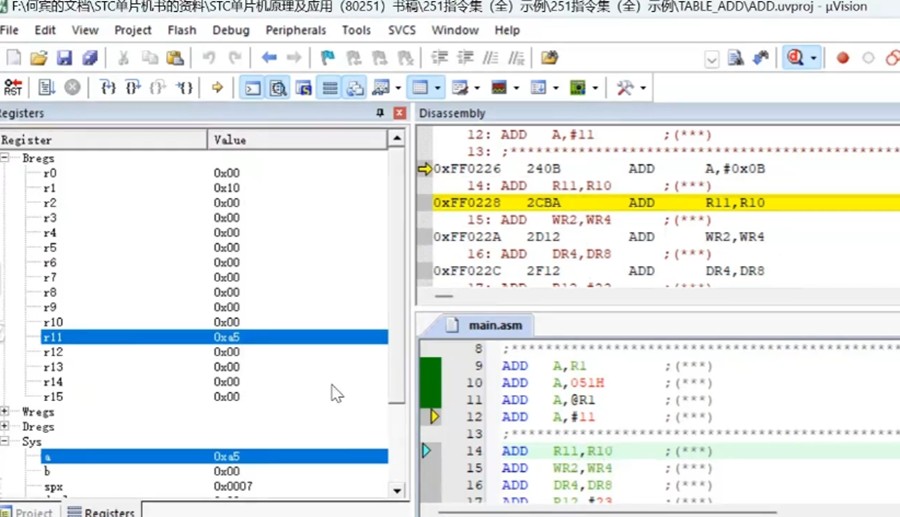The image size is (900, 517).
Task: Create a new file with toolbar icon
Action: pyautogui.click(x=13, y=58)
